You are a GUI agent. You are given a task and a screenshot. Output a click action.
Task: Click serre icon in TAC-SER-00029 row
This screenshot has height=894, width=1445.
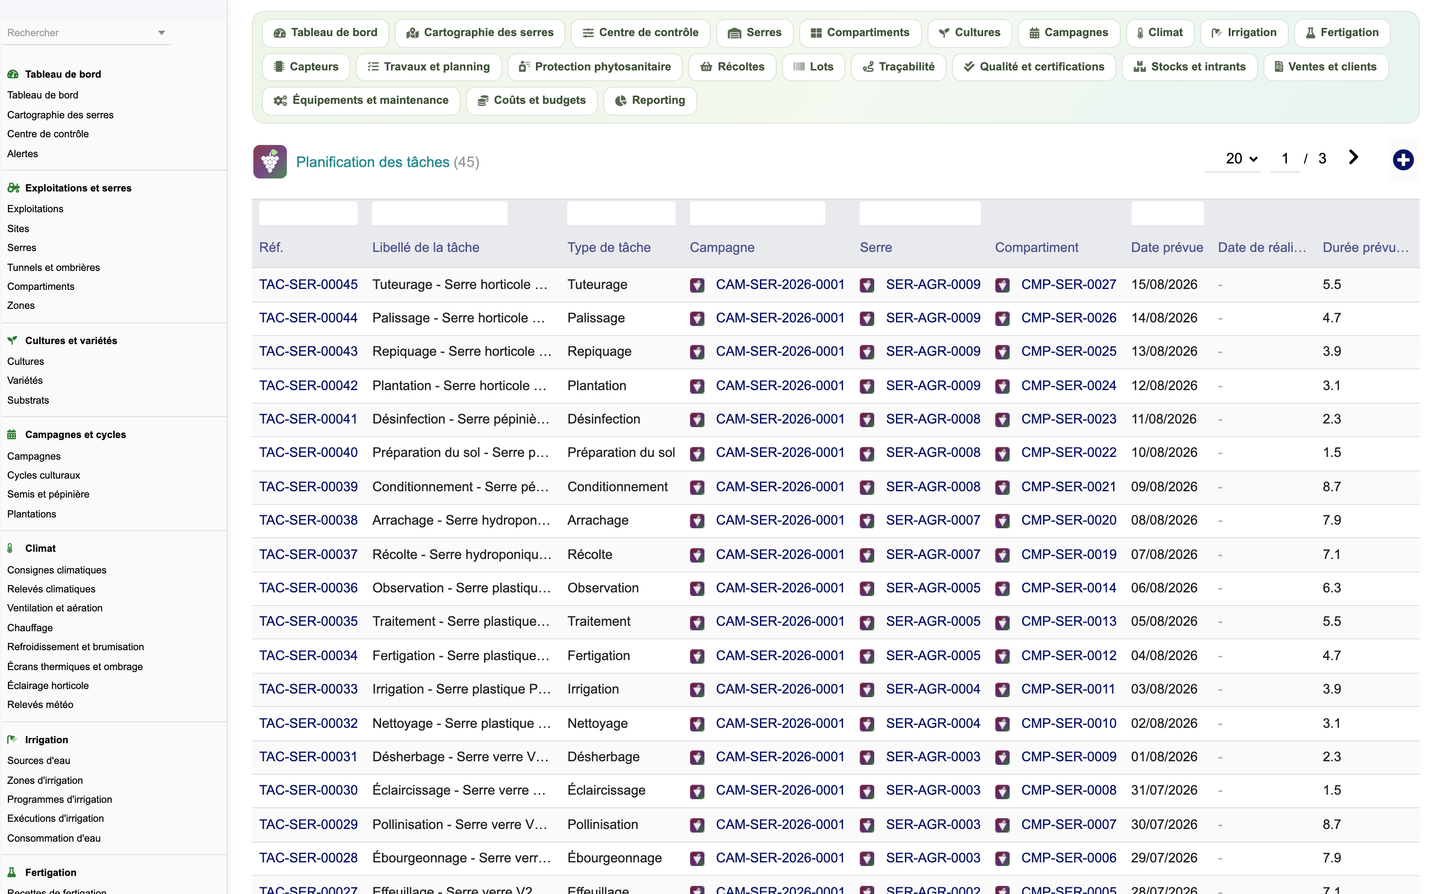(x=867, y=825)
